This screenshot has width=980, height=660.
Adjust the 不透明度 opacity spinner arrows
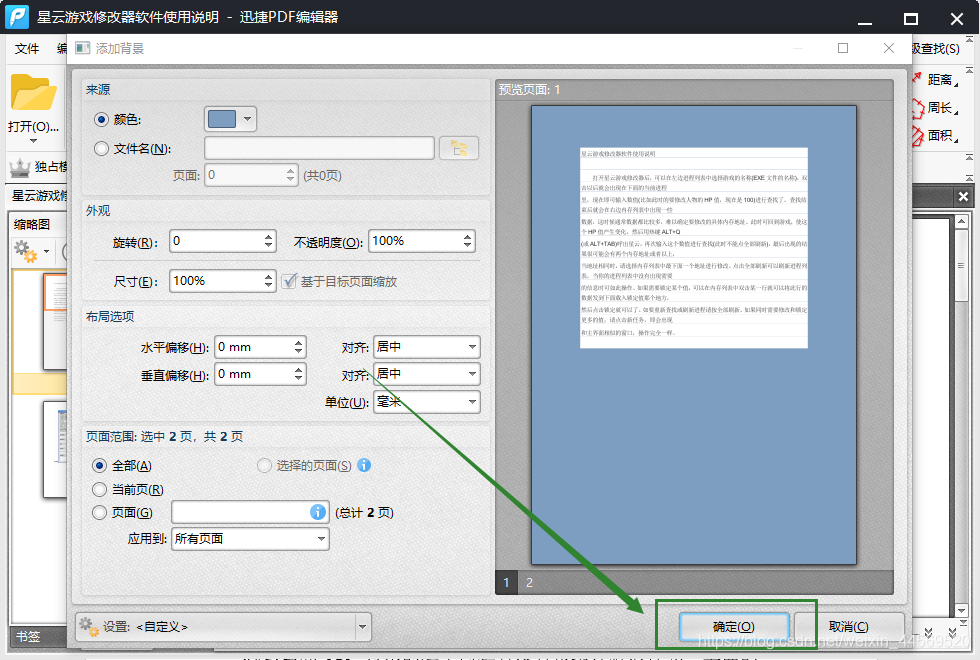click(x=468, y=241)
